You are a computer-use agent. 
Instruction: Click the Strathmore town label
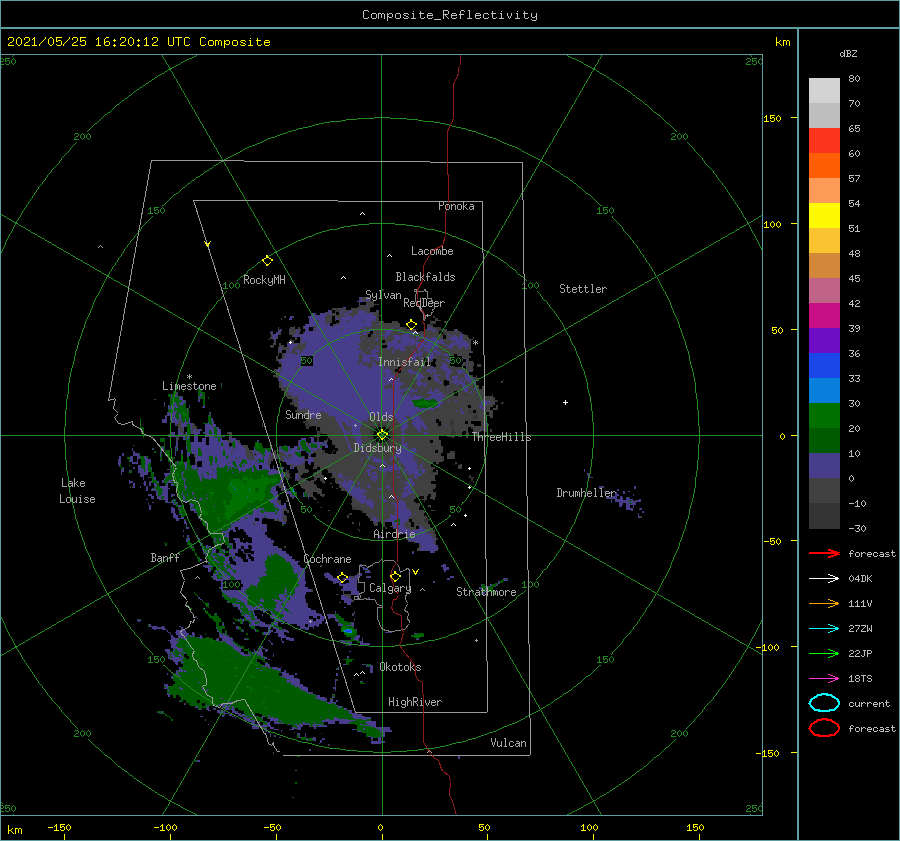486,592
